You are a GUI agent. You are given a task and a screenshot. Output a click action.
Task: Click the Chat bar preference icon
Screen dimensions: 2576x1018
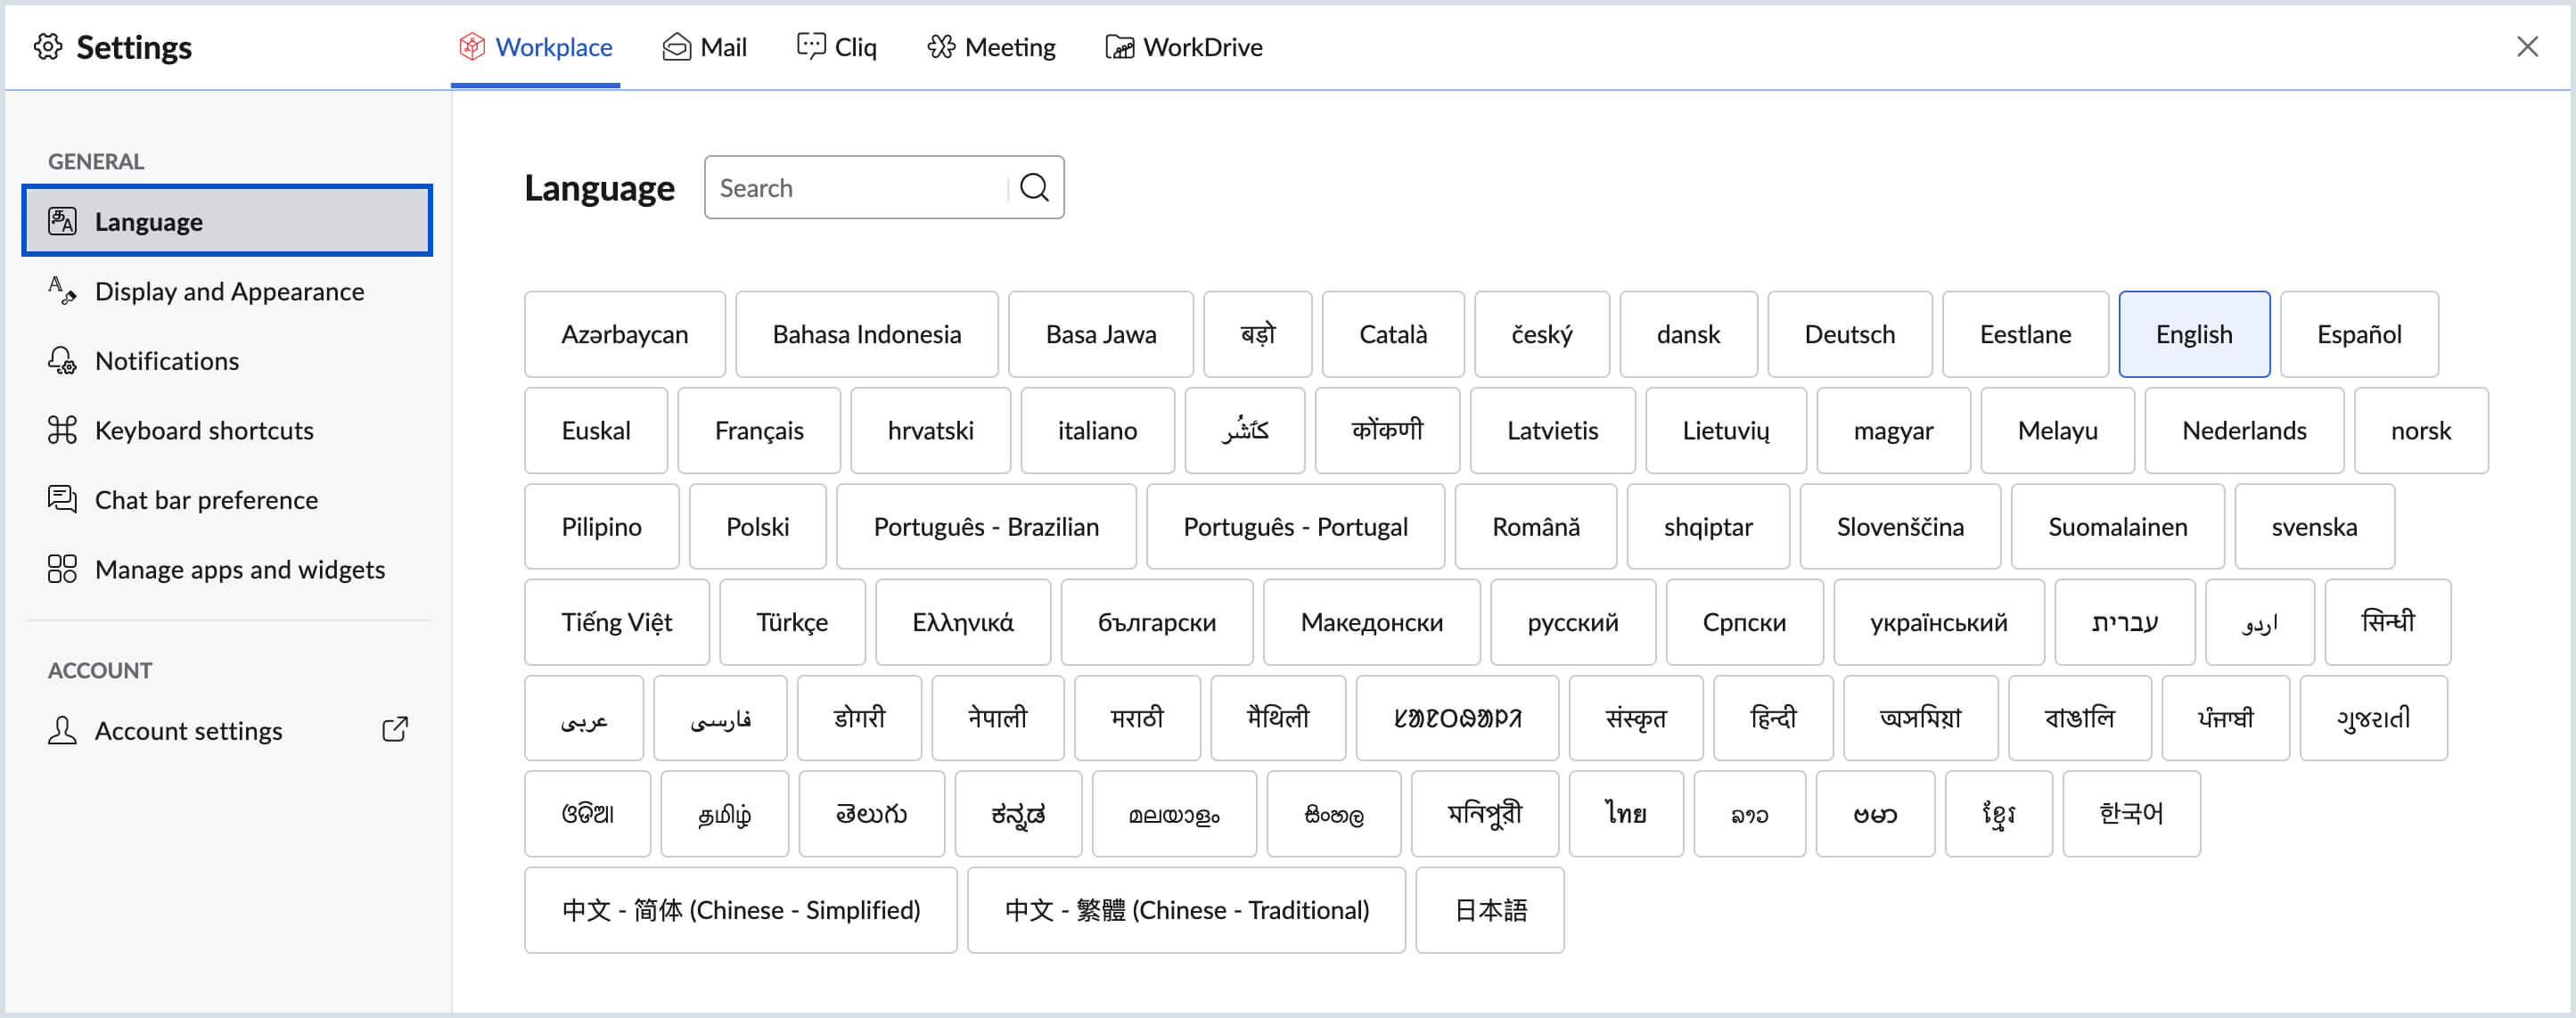tap(62, 499)
